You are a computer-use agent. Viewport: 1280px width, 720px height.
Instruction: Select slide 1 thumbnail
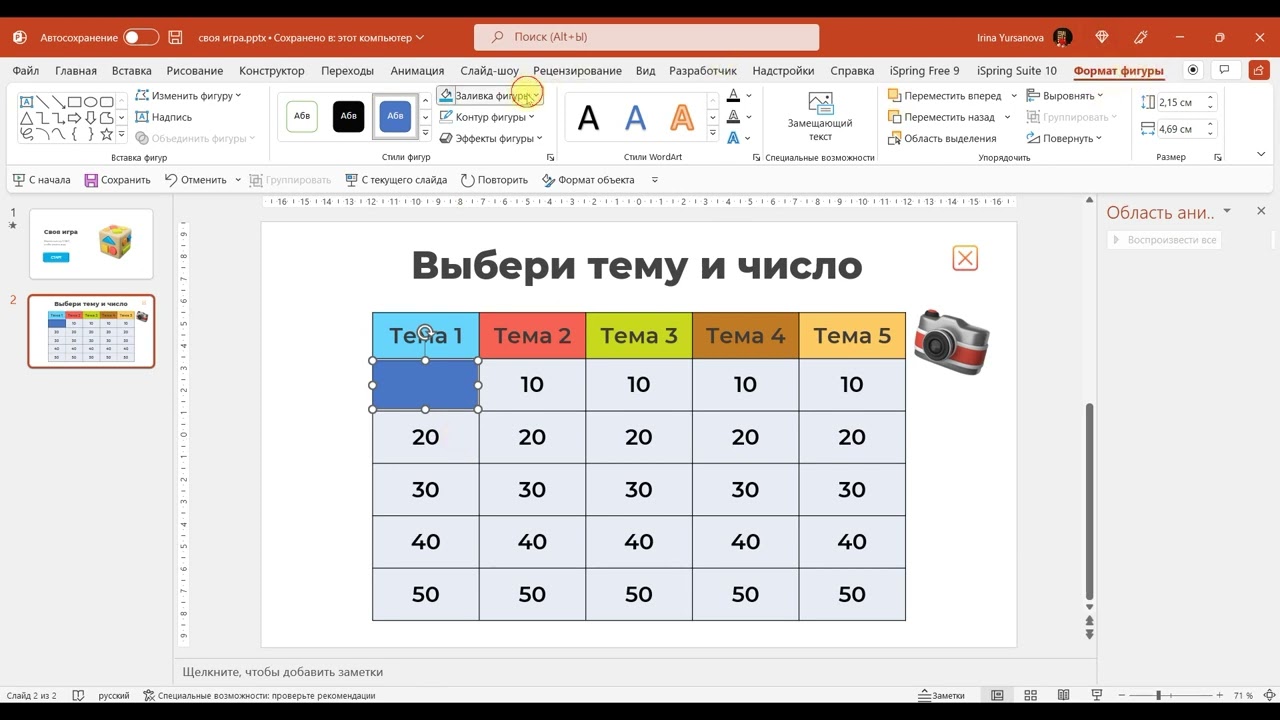pos(91,243)
